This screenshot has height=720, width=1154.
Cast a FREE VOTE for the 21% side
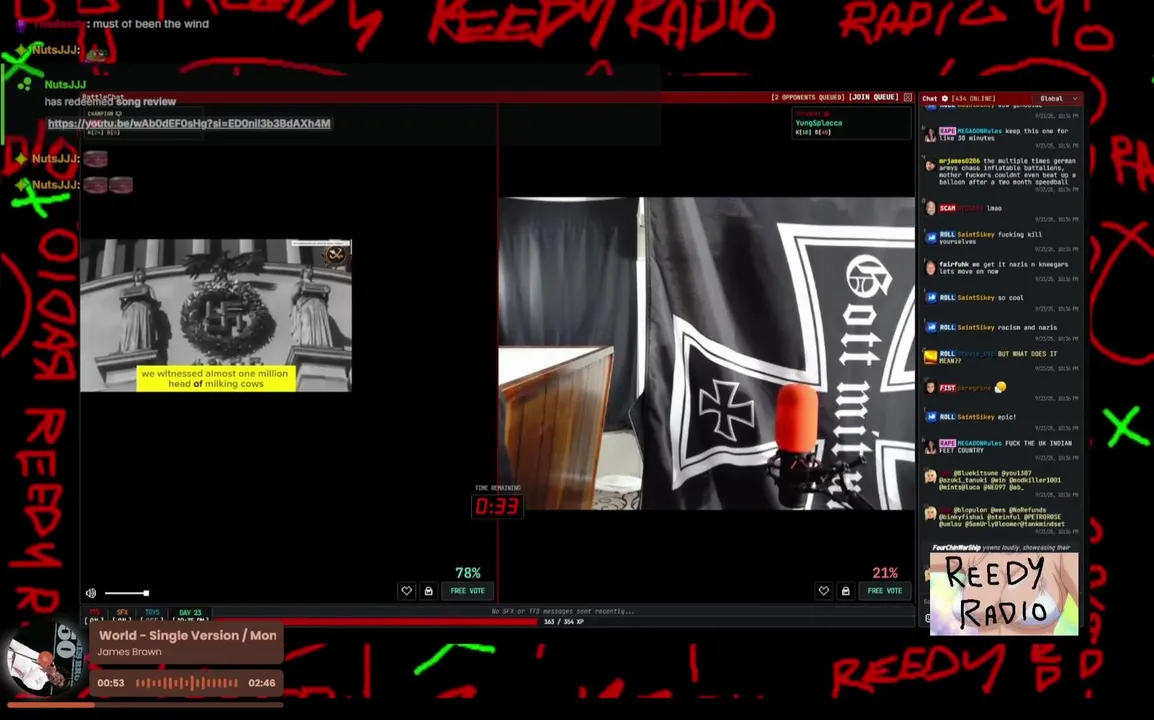[x=885, y=590]
